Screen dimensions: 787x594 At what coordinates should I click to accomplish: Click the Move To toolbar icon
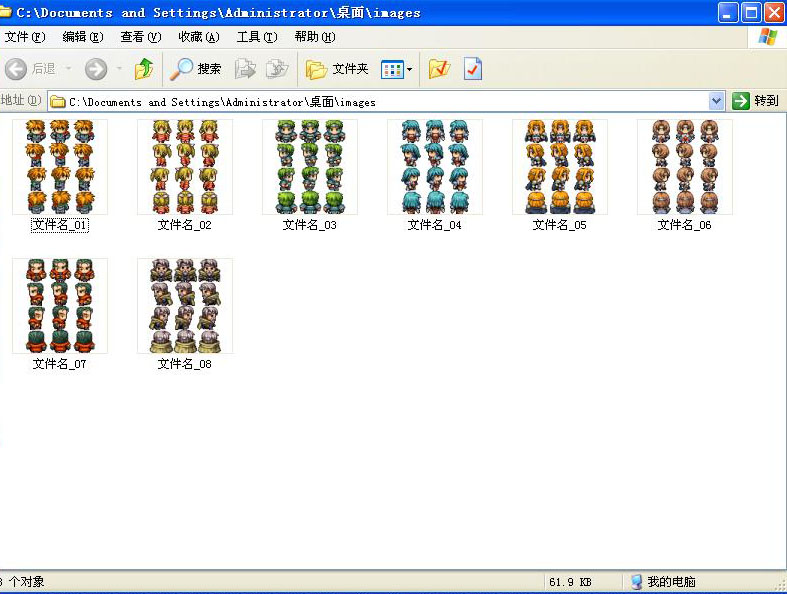pos(245,69)
